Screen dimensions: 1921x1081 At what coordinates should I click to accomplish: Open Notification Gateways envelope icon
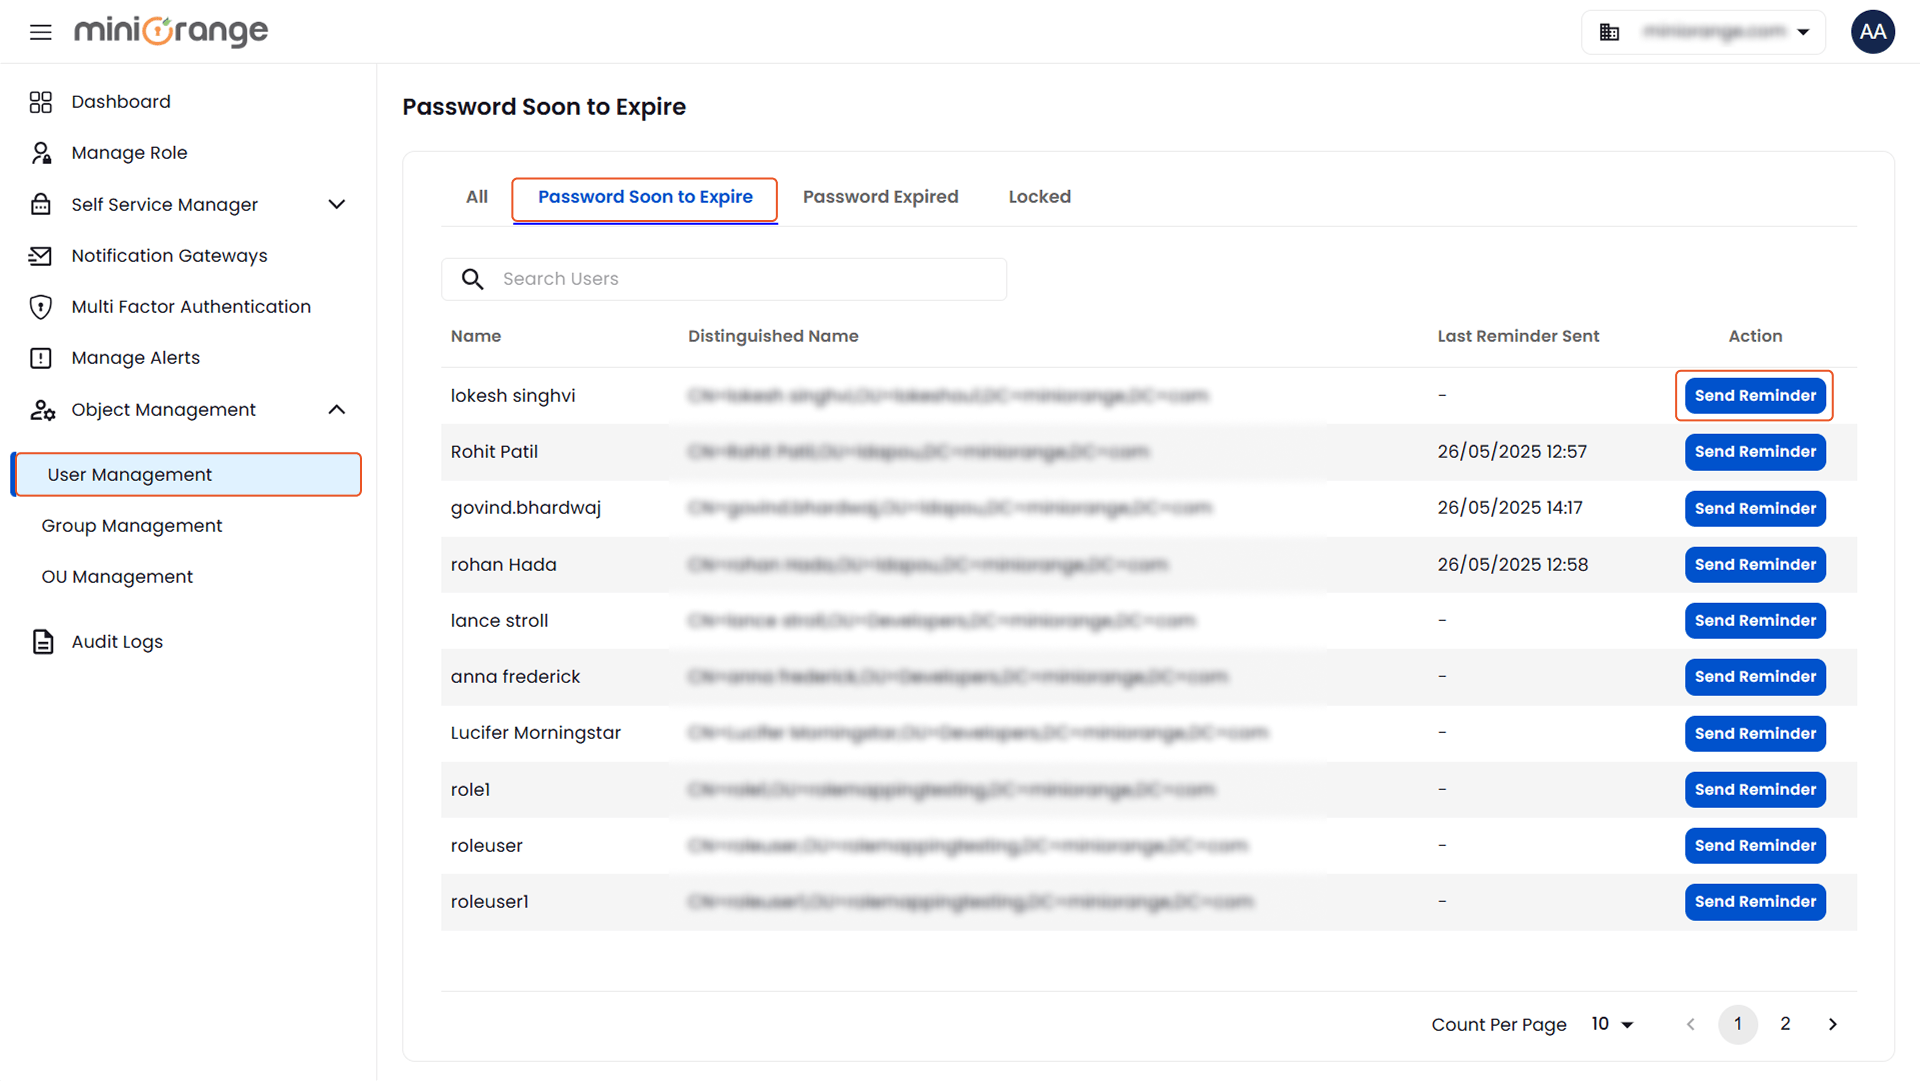coord(40,255)
